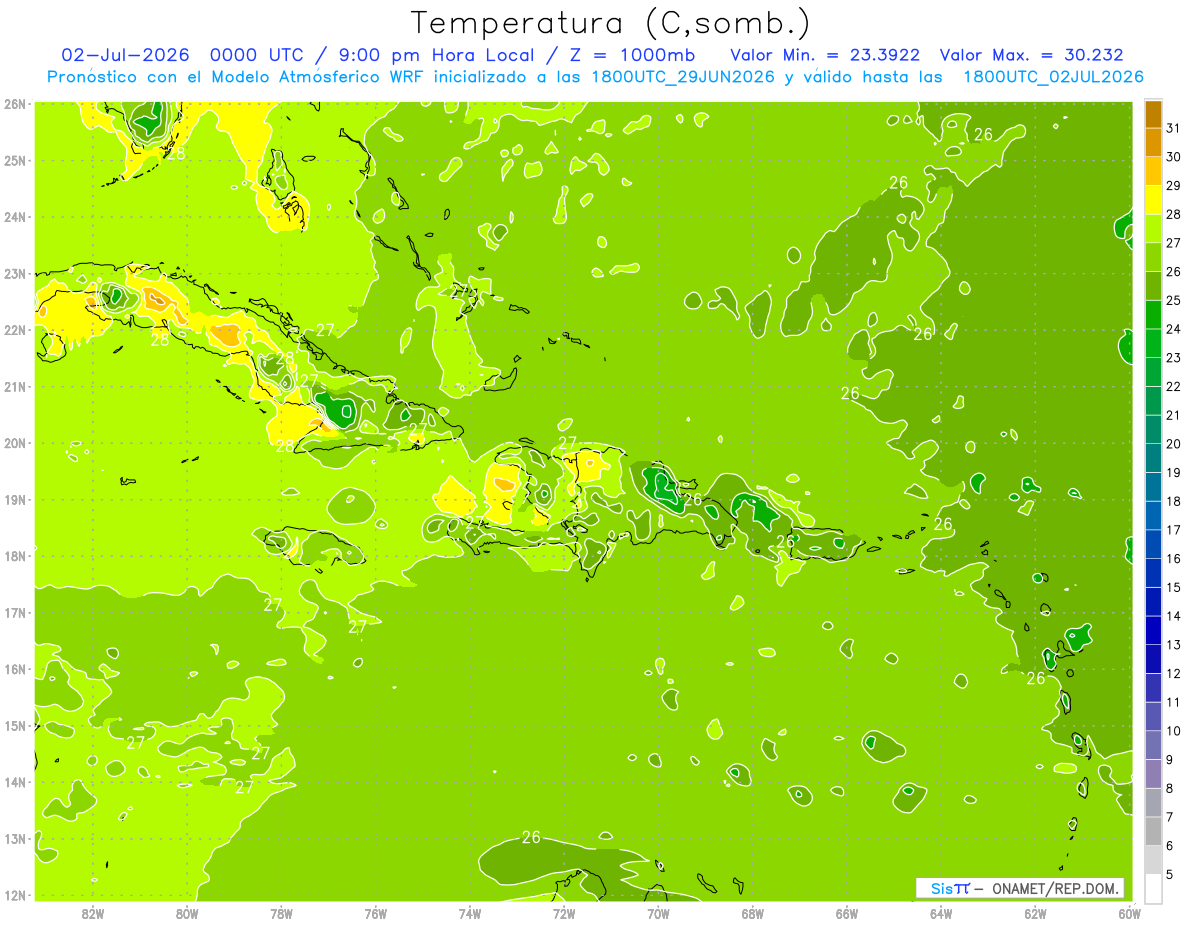The width and height of the screenshot is (1200, 927).
Task: Click the 78W longitude axis label
Action: 281,913
